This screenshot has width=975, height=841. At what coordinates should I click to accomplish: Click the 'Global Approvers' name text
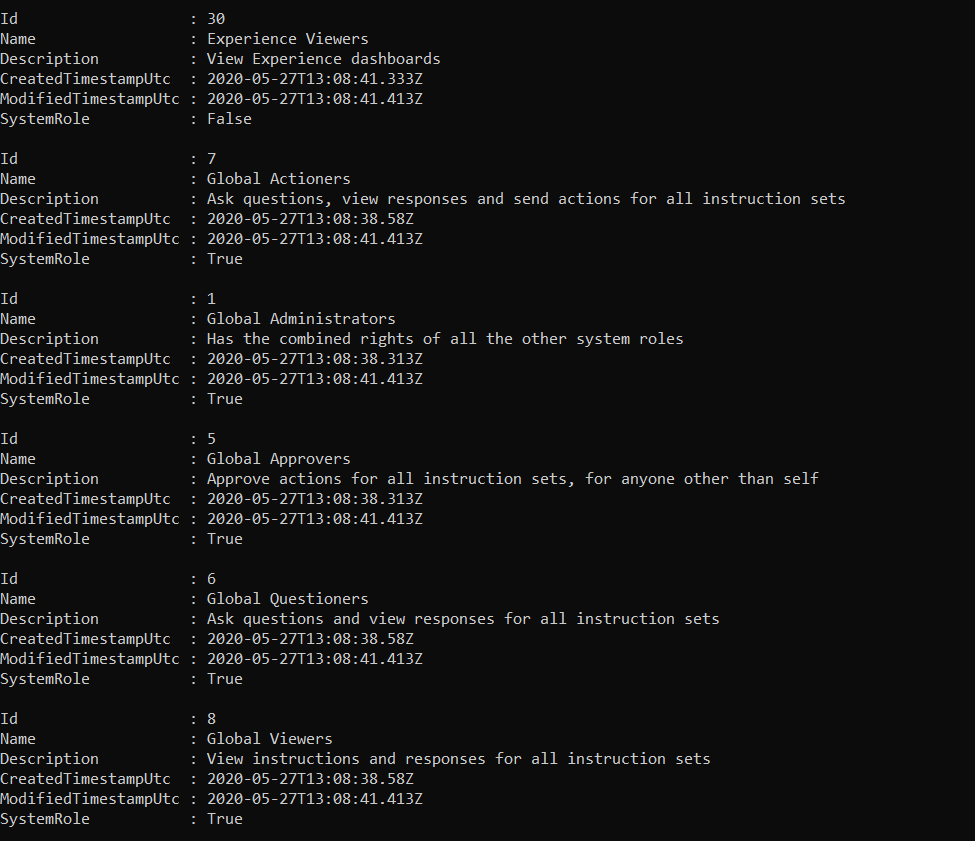[x=278, y=459]
